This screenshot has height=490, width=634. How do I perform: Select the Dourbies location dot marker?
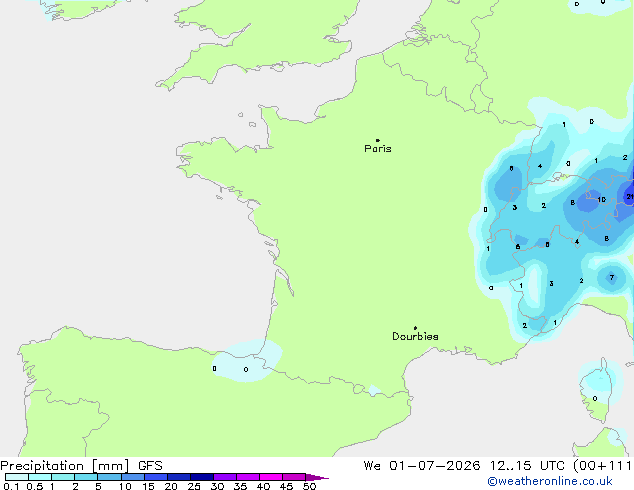(x=415, y=328)
